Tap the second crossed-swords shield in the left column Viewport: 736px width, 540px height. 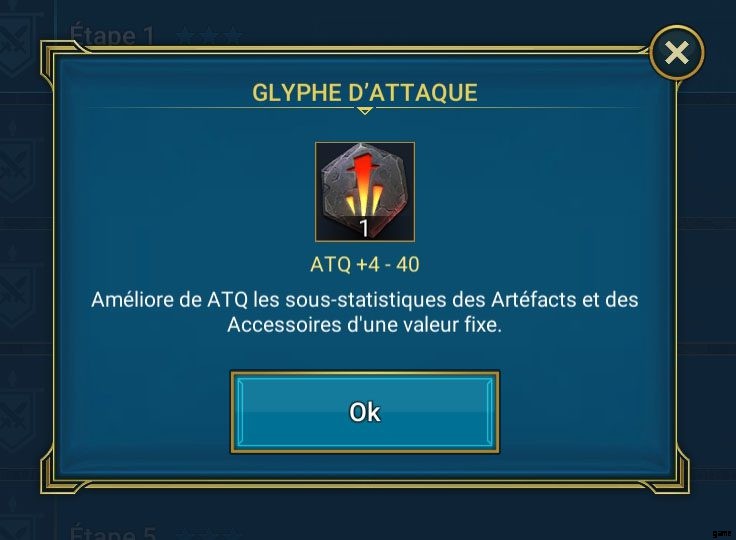pyautogui.click(x=17, y=171)
